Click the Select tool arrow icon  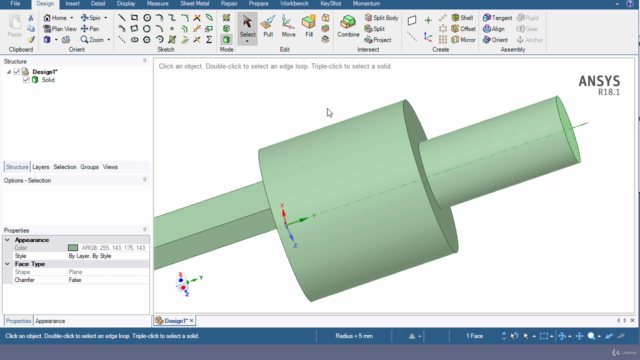pos(247,22)
